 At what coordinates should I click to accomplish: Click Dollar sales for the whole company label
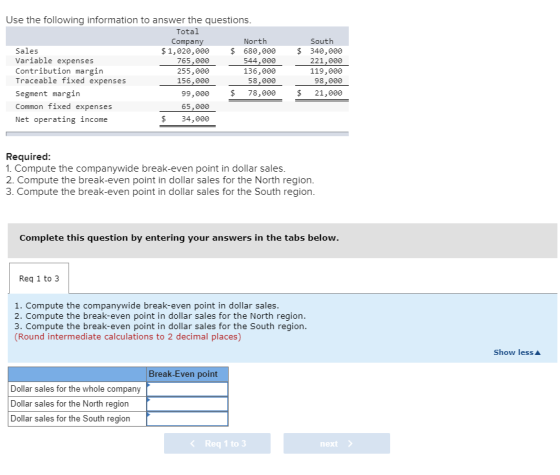click(x=75, y=389)
